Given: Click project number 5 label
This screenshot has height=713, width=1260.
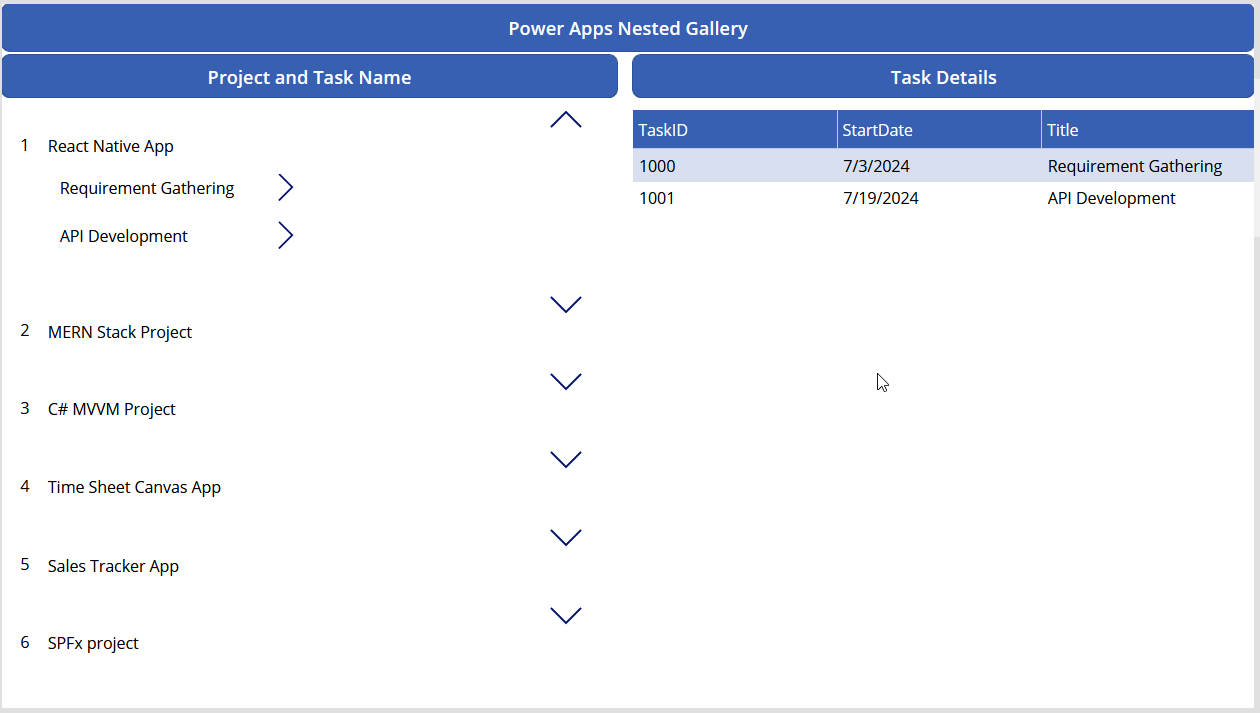Looking at the screenshot, I should point(25,564).
